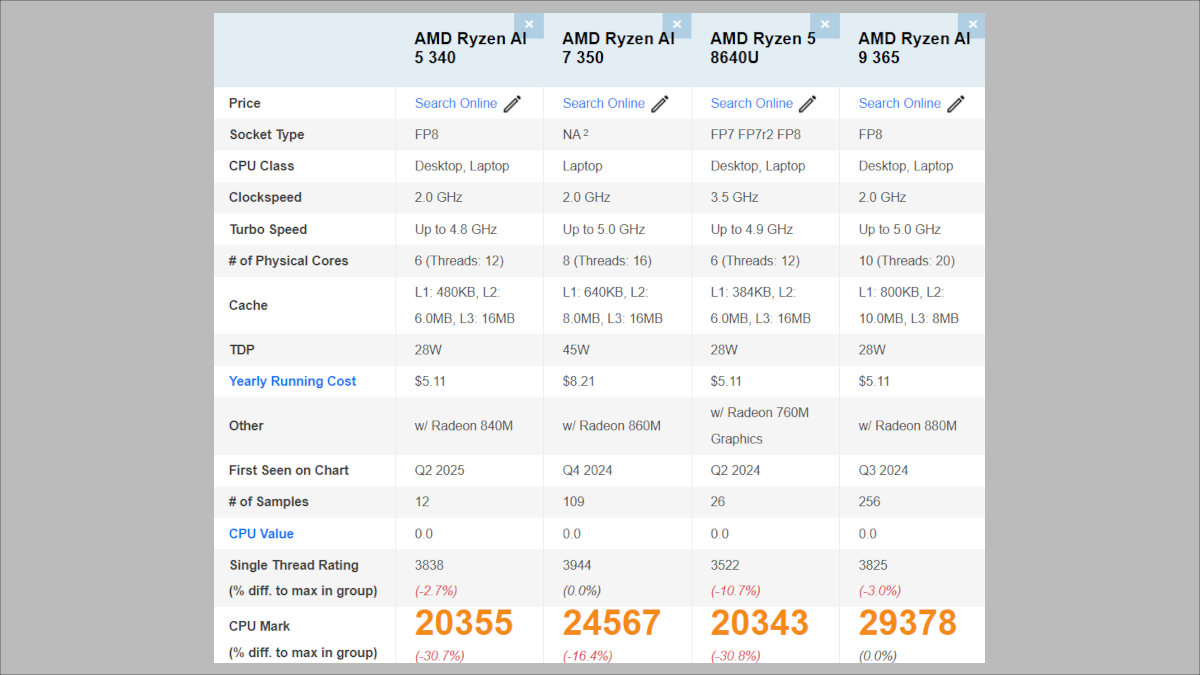Open Search Online for AMD Ryzen AI 5 340
This screenshot has height=675, width=1200.
click(456, 103)
